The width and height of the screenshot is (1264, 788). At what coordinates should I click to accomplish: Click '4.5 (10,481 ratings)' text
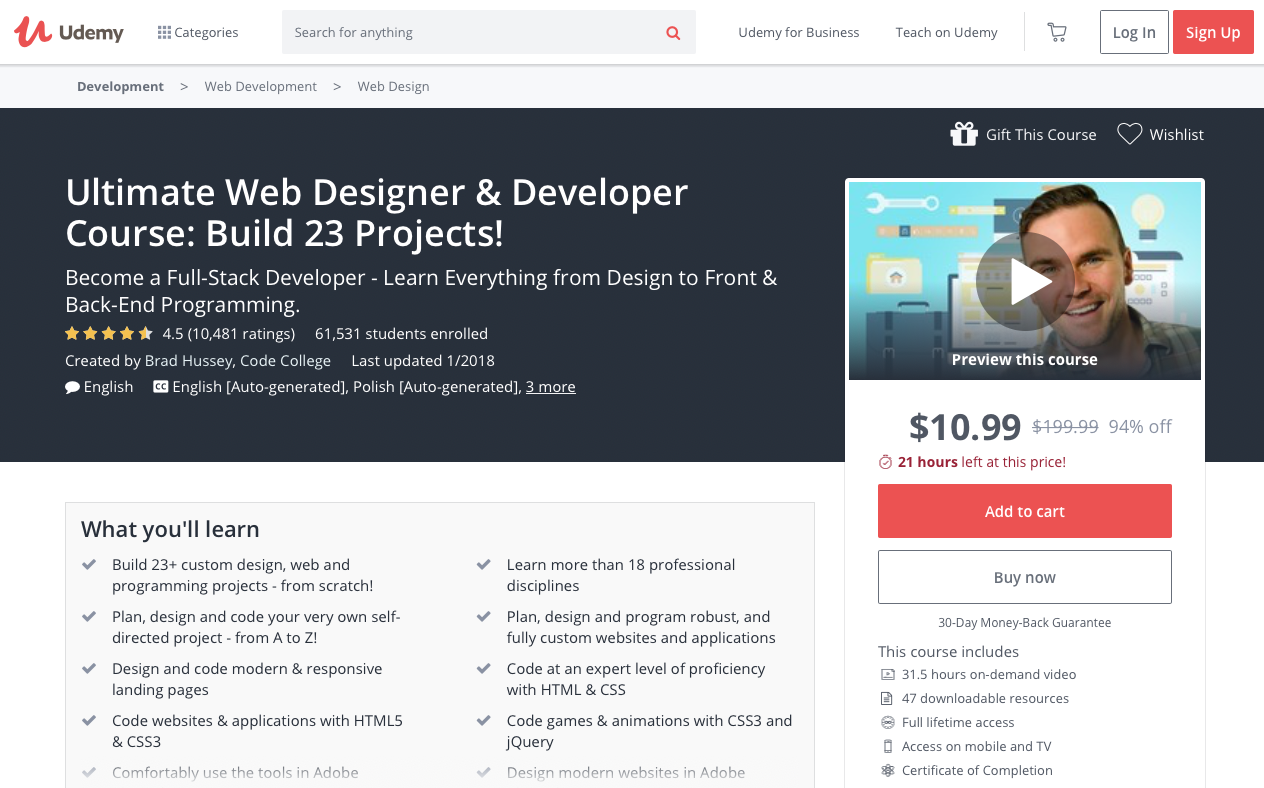229,333
